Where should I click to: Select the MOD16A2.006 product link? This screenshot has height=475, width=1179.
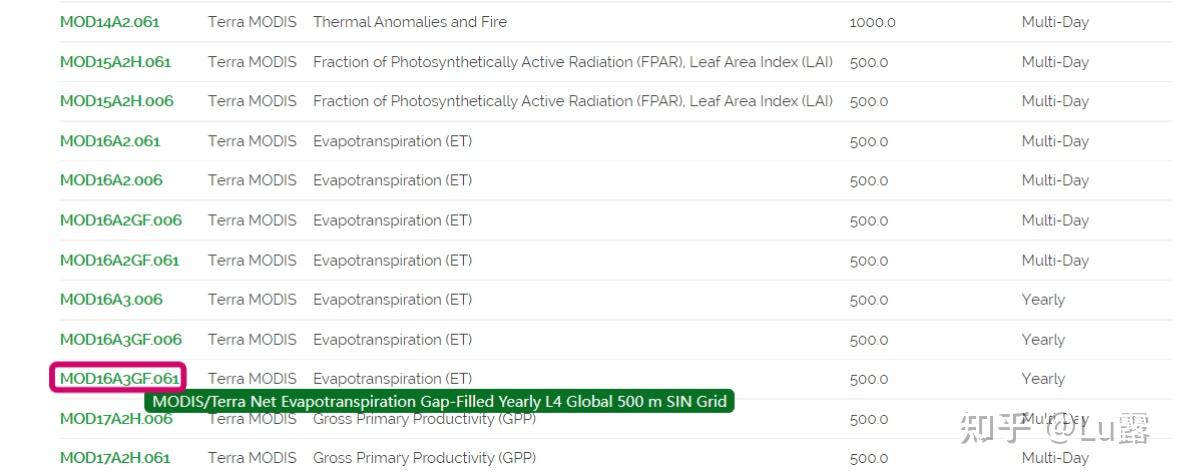pyautogui.click(x=110, y=181)
